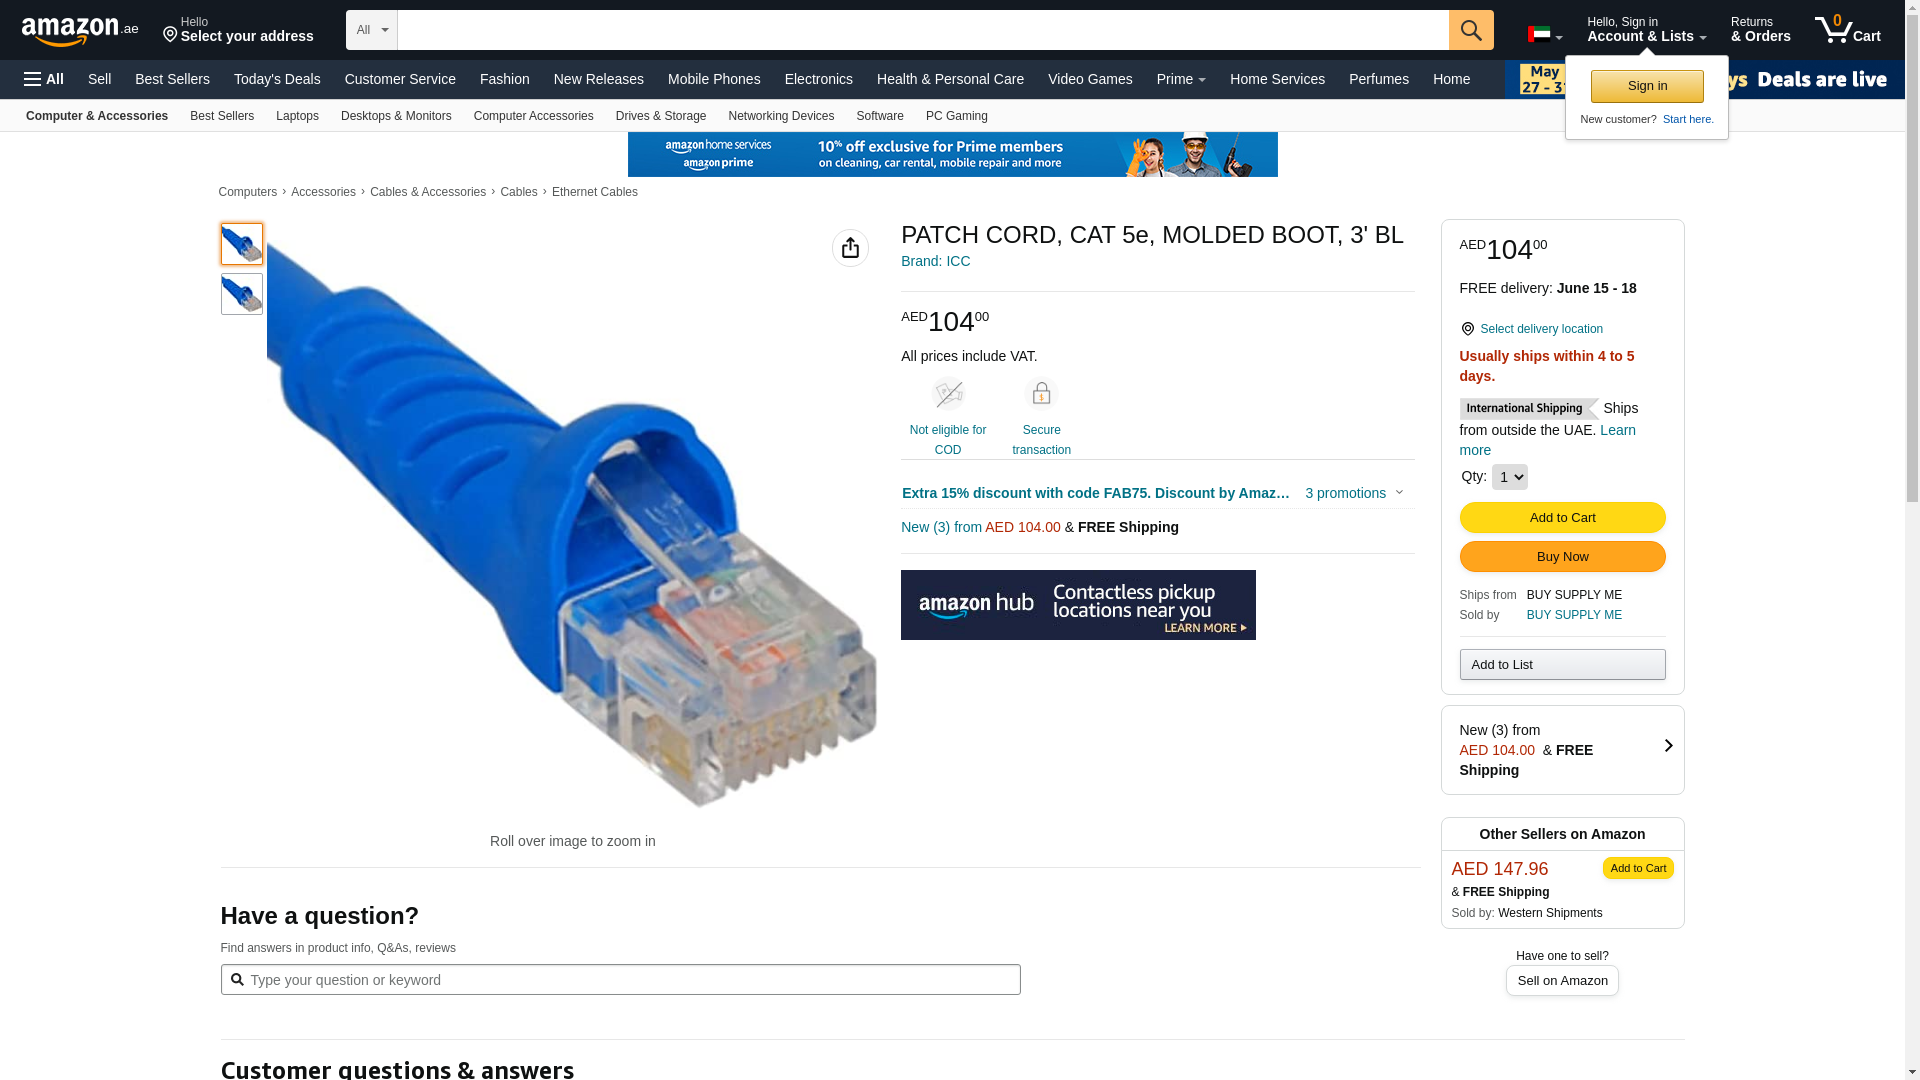This screenshot has height=1080, width=1920.
Task: Open the All hamburger menu
Action: pyautogui.click(x=44, y=79)
